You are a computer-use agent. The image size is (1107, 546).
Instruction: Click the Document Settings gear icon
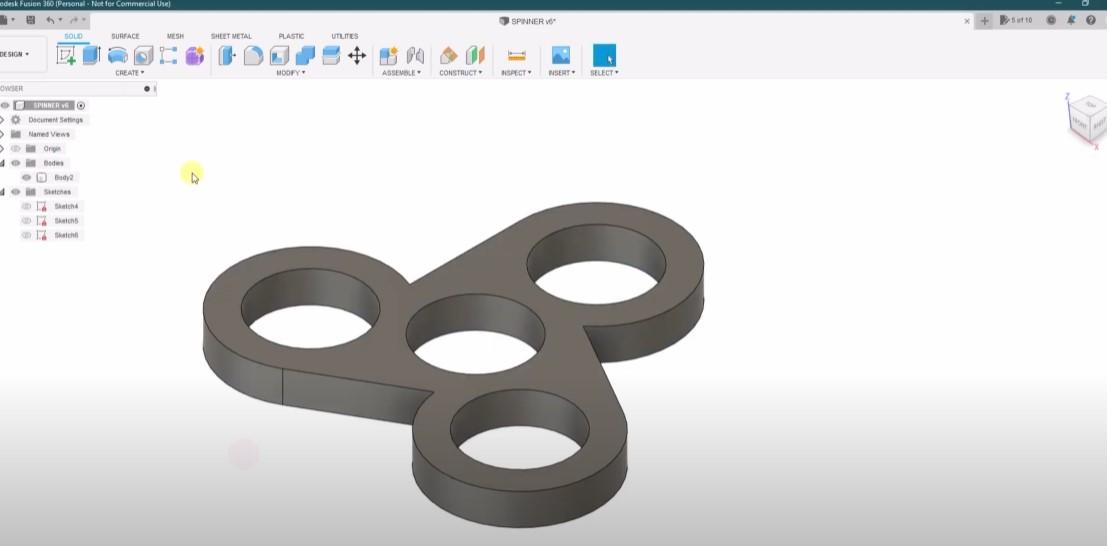coord(16,120)
